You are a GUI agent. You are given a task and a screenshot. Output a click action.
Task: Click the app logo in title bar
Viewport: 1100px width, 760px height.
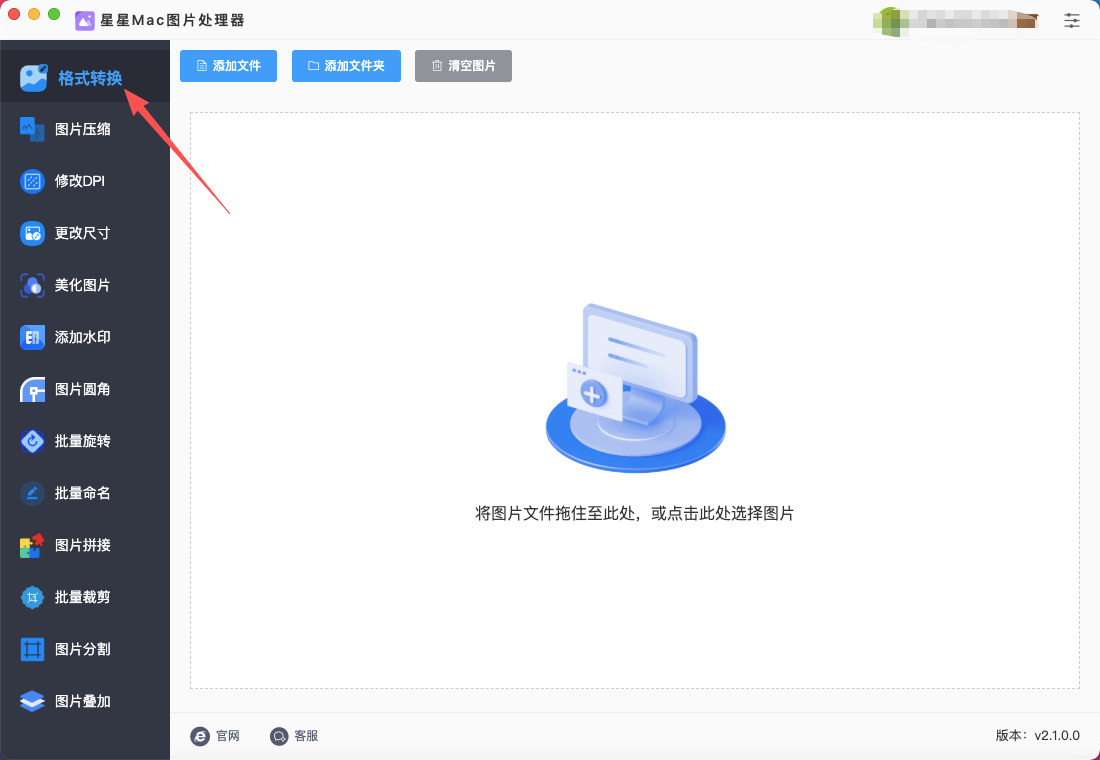pyautogui.click(x=85, y=20)
